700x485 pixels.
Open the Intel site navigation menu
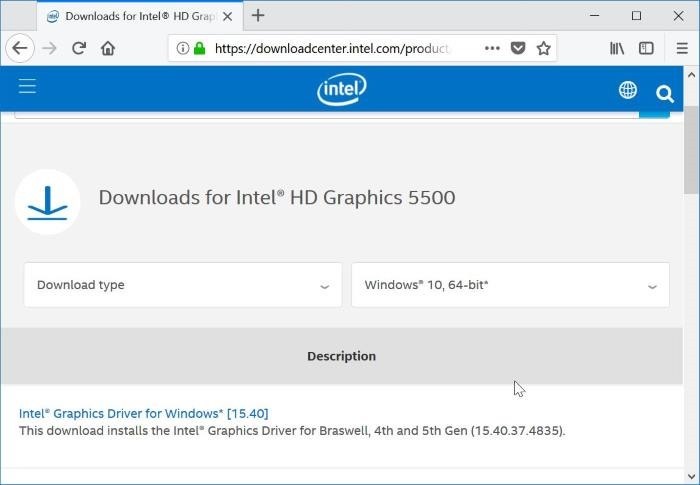27,86
